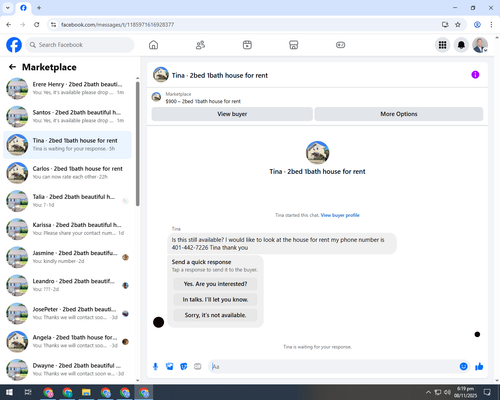This screenshot has height=400, width=500.
Task: Click the chat header house thumbnail
Action: click(161, 75)
